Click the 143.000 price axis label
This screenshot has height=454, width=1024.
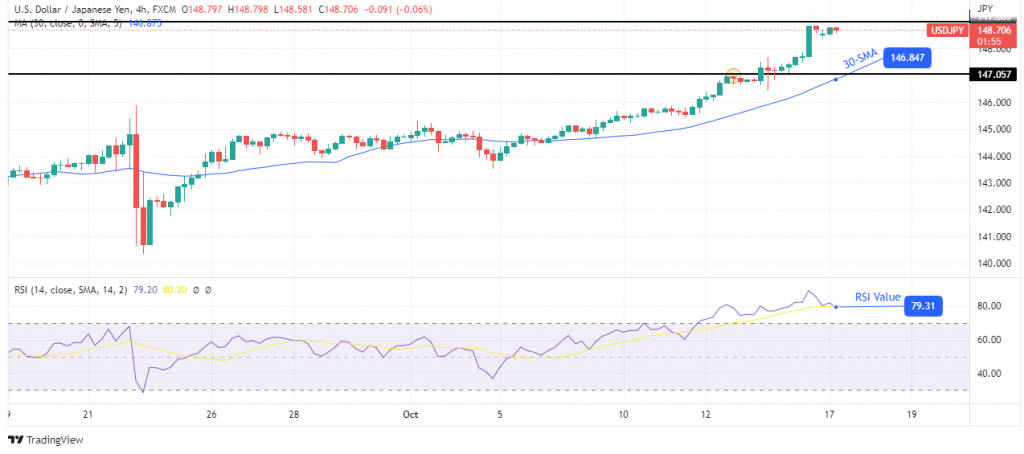pyautogui.click(x=993, y=183)
